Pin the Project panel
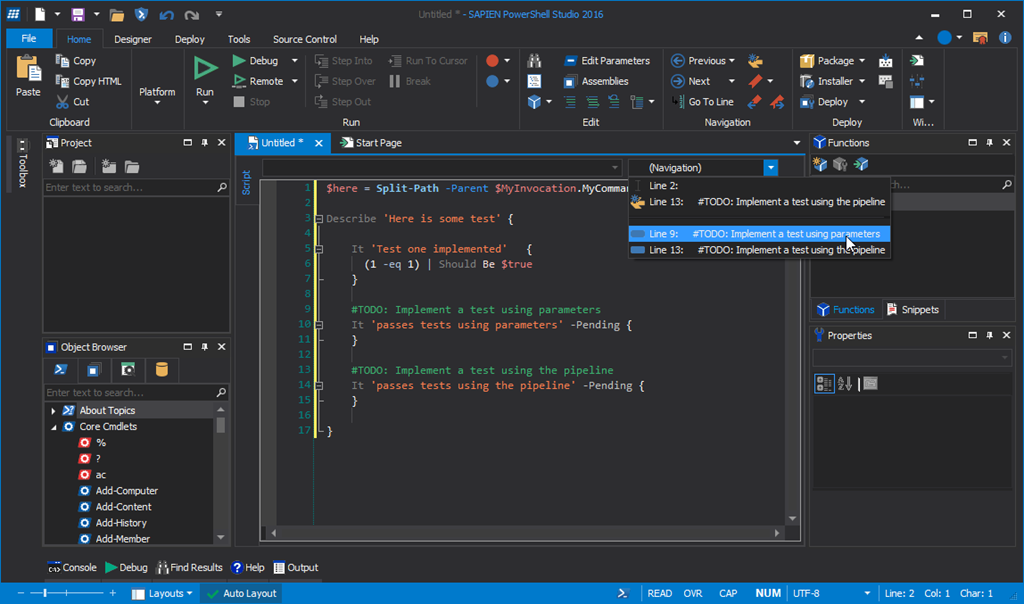This screenshot has height=604, width=1024. 204,142
